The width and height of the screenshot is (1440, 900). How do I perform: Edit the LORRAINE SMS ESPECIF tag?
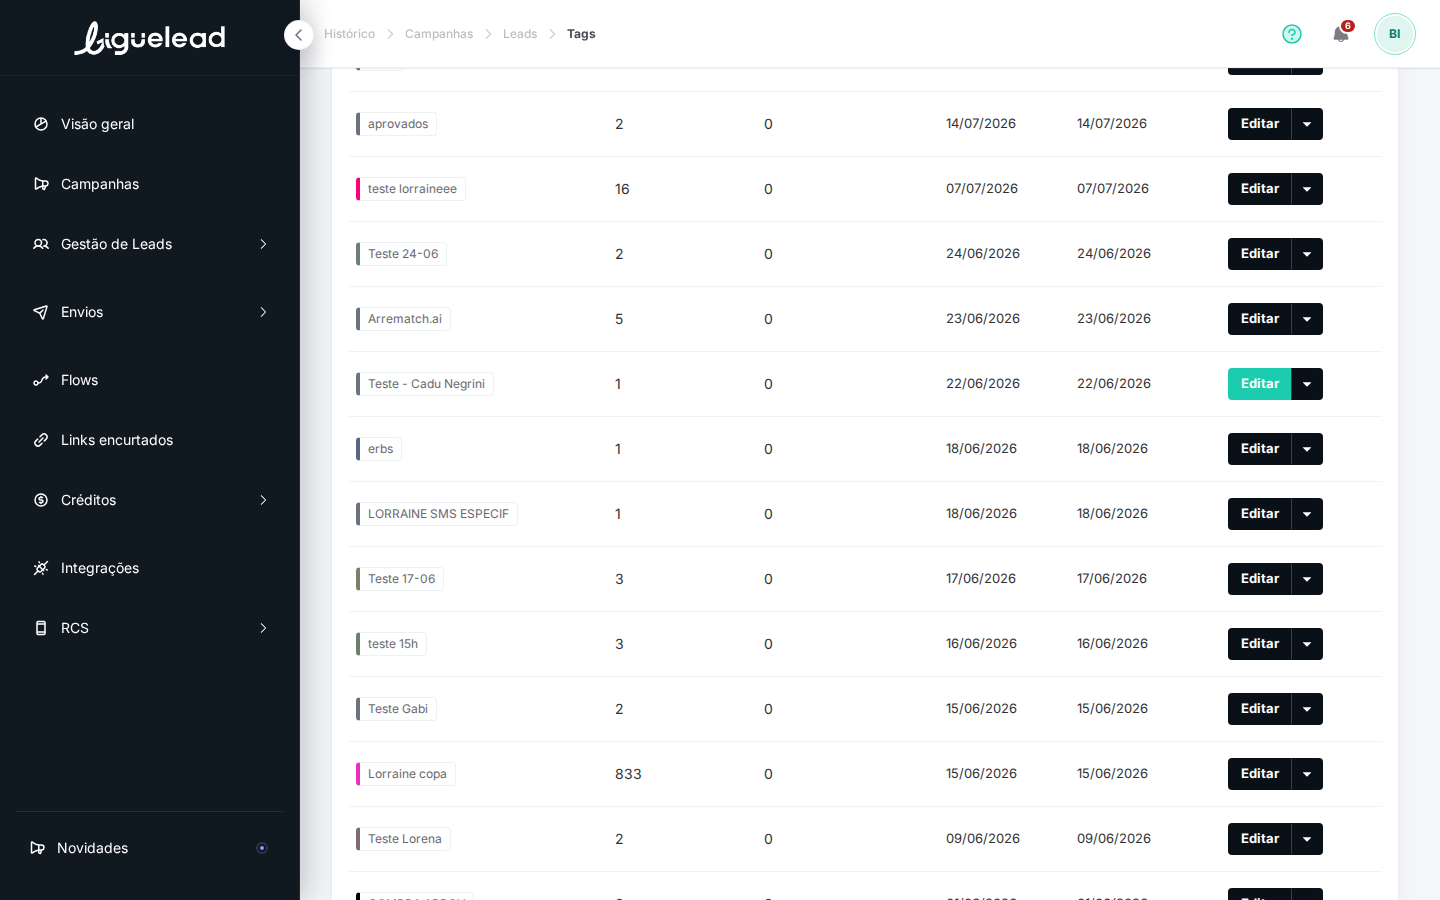coord(1260,514)
